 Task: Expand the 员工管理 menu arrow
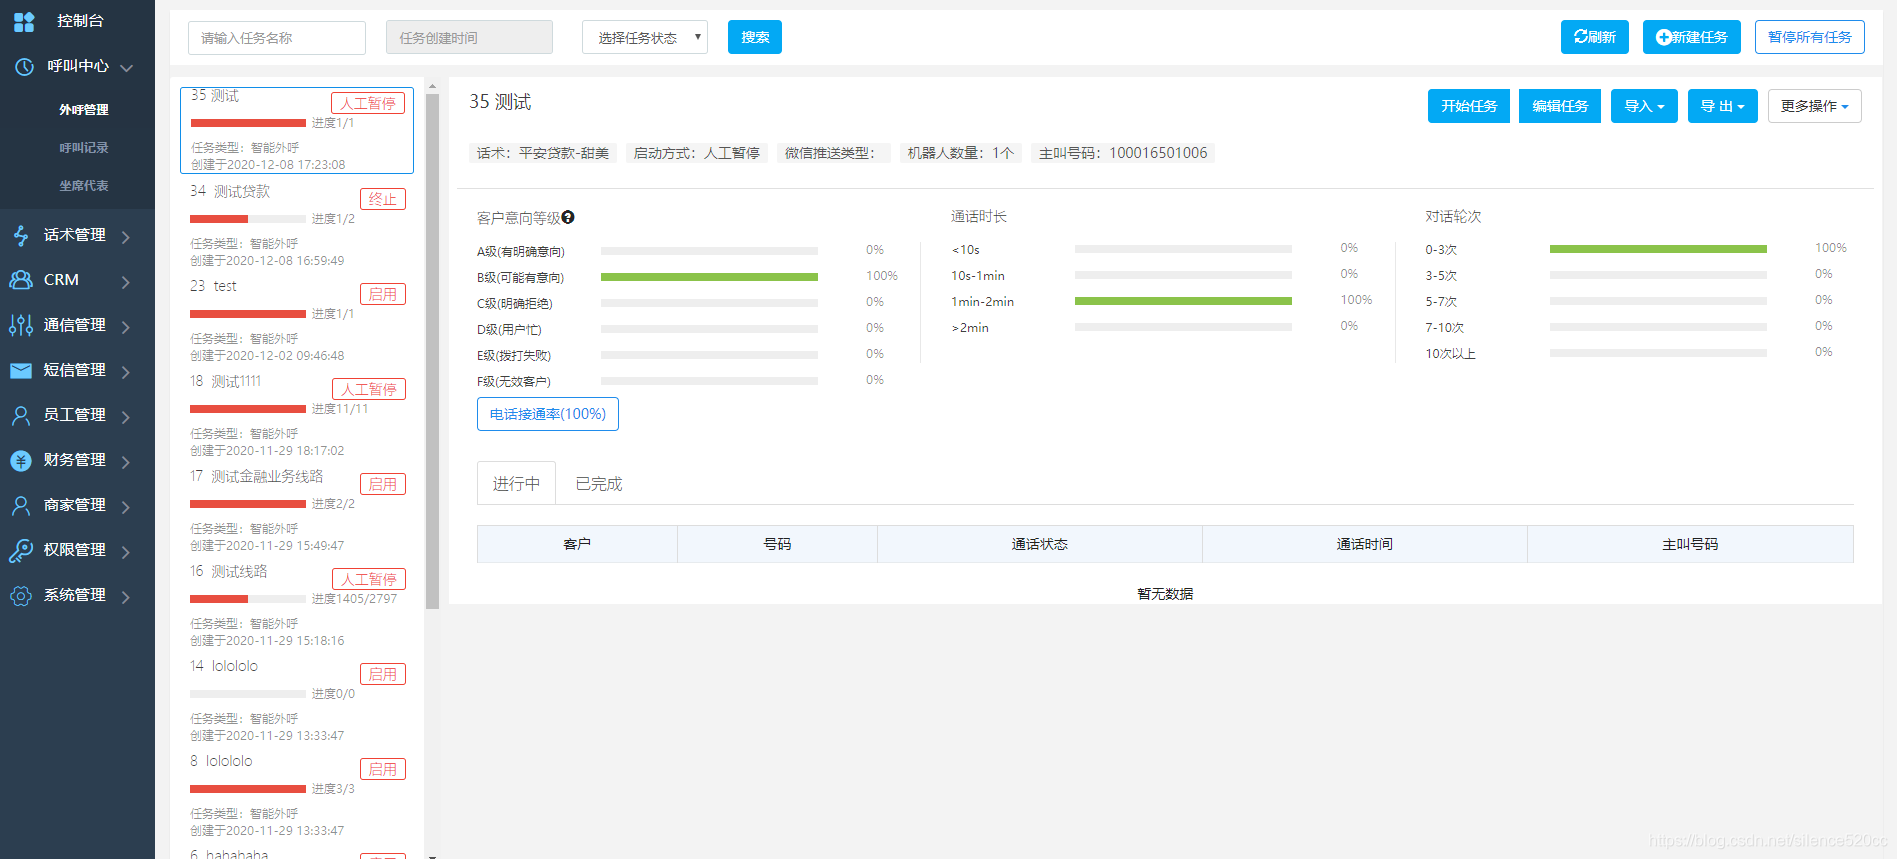click(x=126, y=416)
